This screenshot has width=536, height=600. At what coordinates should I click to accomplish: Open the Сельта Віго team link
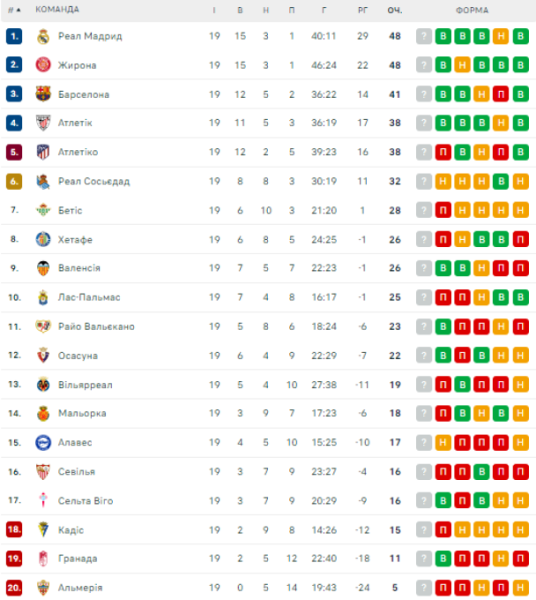point(86,501)
